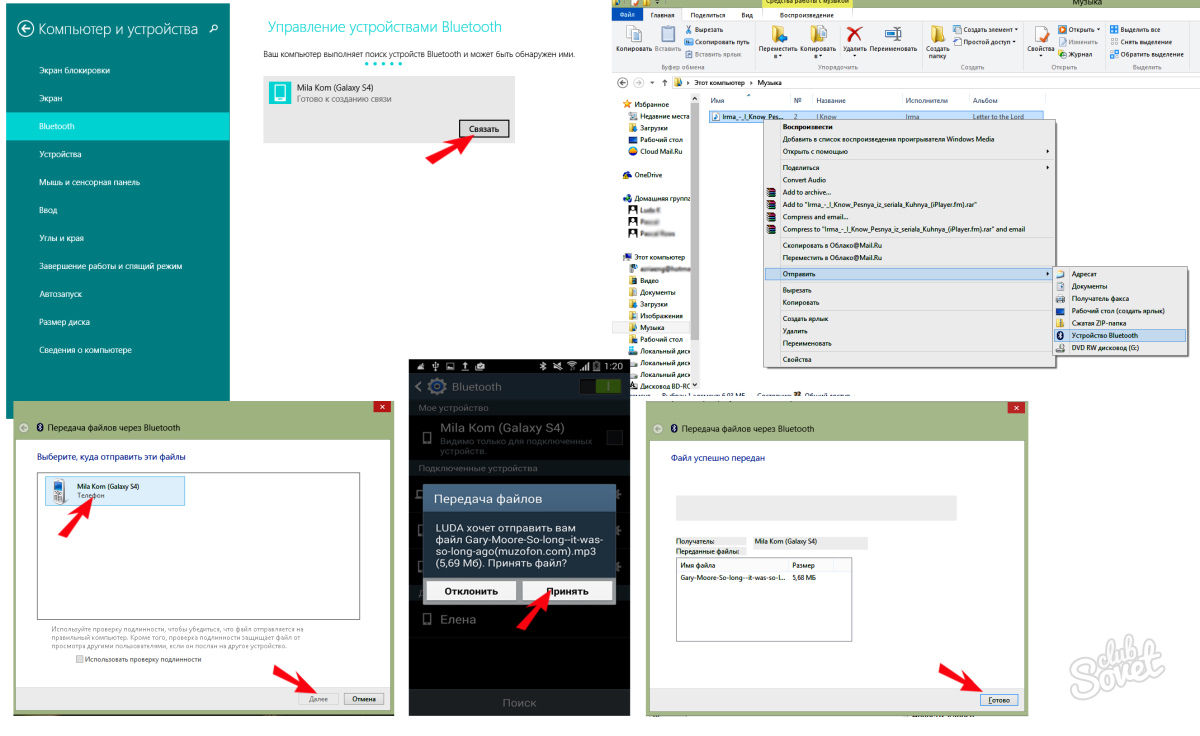
Task: Switch to the View (Вид) ribbon tab
Action: (747, 16)
